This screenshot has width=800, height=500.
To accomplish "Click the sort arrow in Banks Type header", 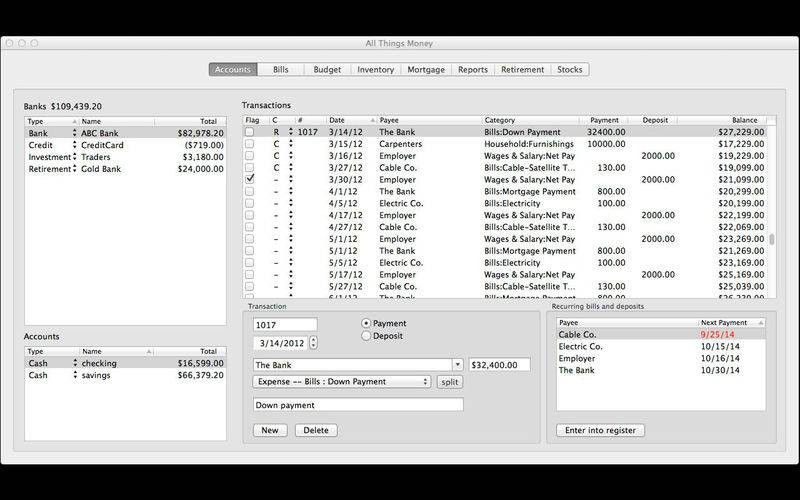I will click(74, 120).
